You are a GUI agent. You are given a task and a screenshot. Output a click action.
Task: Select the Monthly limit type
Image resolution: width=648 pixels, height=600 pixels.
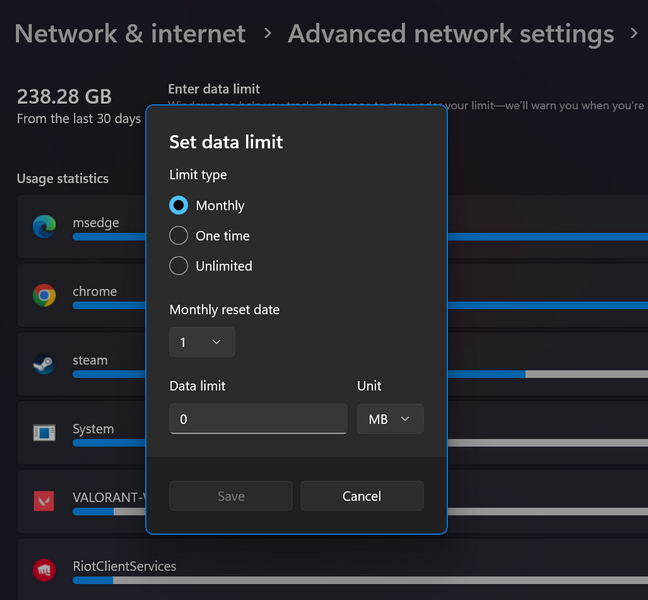tap(179, 205)
